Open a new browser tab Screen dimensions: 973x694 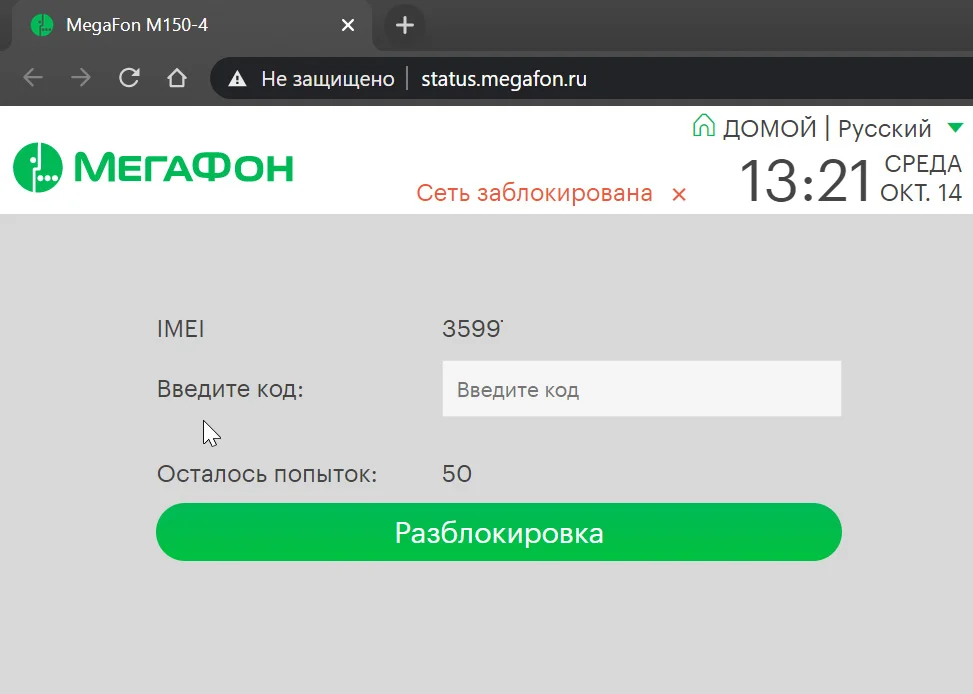tap(405, 25)
